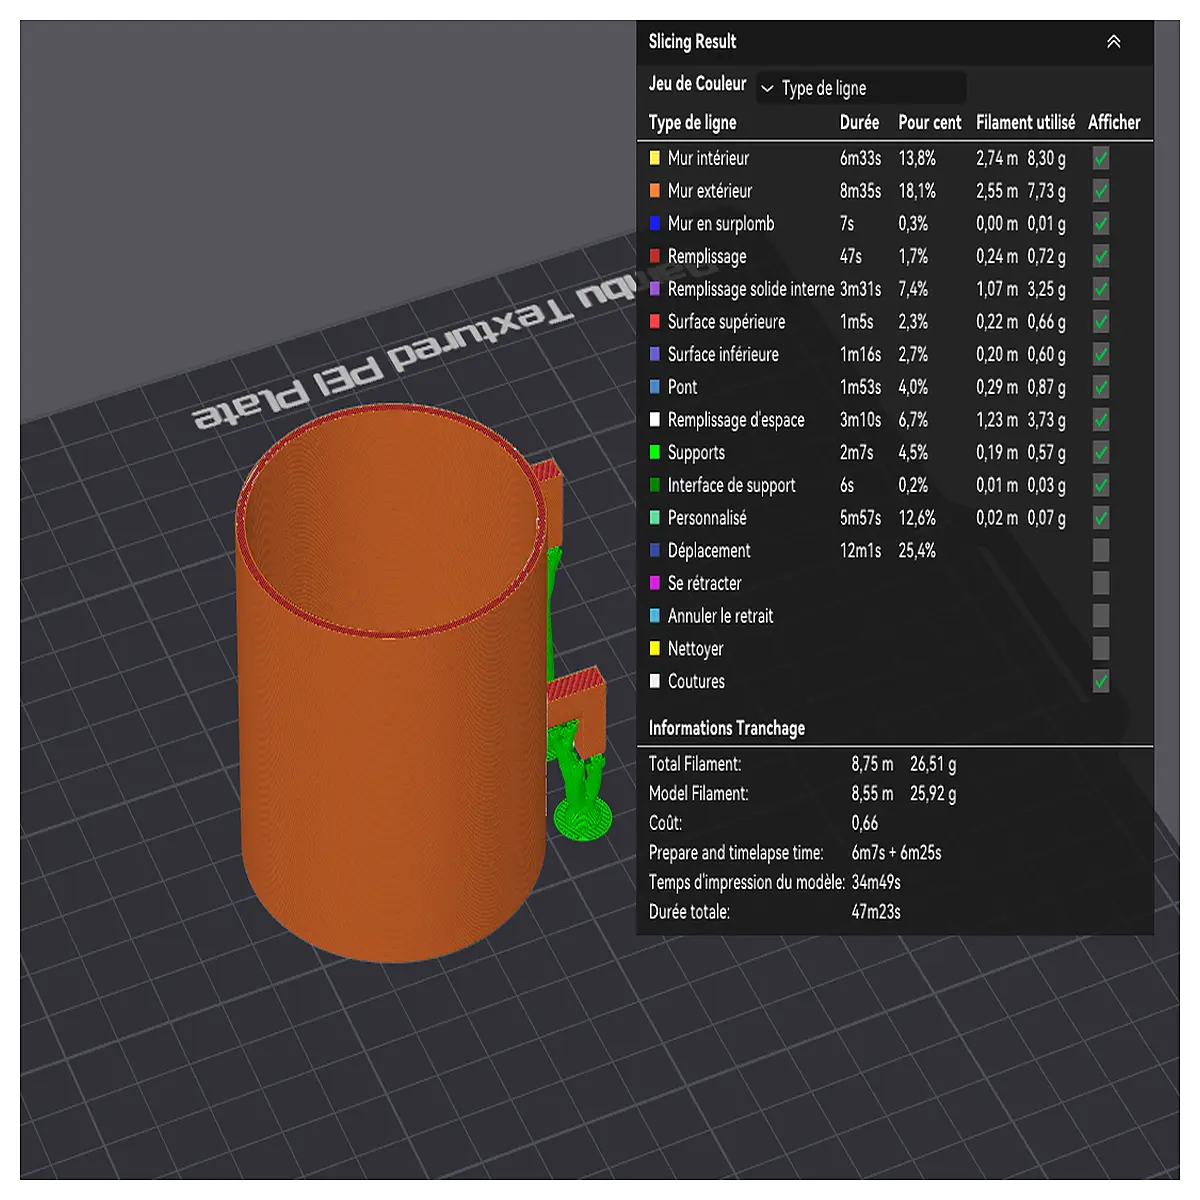Viewport: 1200px width, 1200px height.
Task: Toggle Mur en surplomb visibility checkbox
Action: [x=1101, y=224]
